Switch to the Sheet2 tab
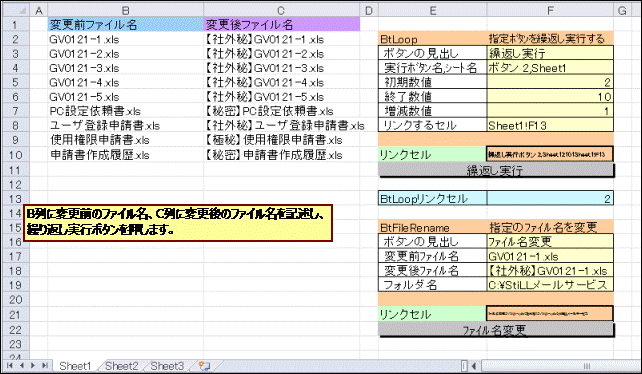Image resolution: width=642 pixels, height=374 pixels. pyautogui.click(x=121, y=366)
